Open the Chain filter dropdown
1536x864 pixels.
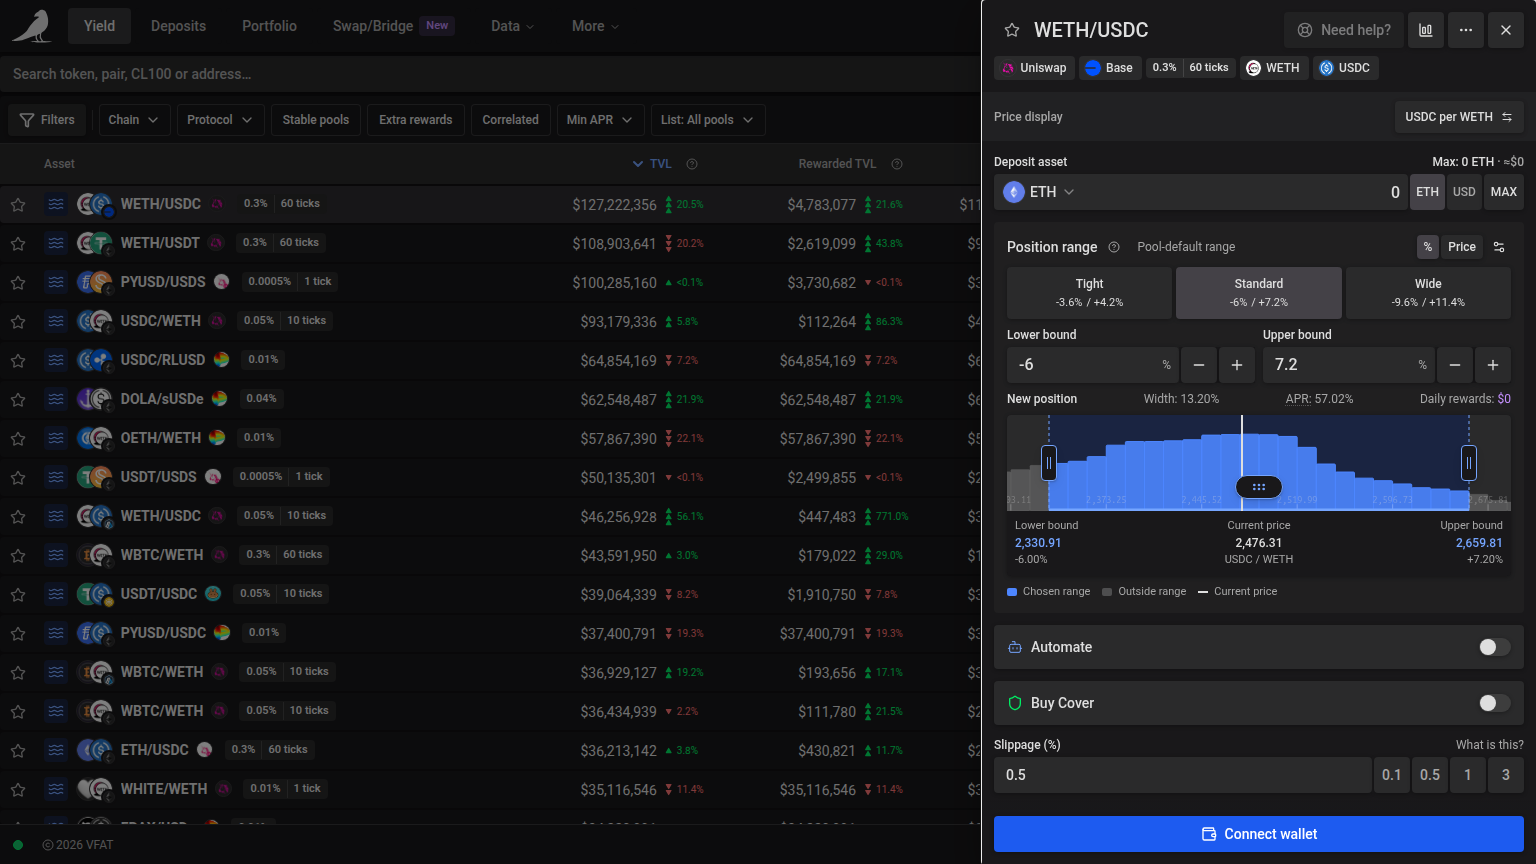pos(134,120)
